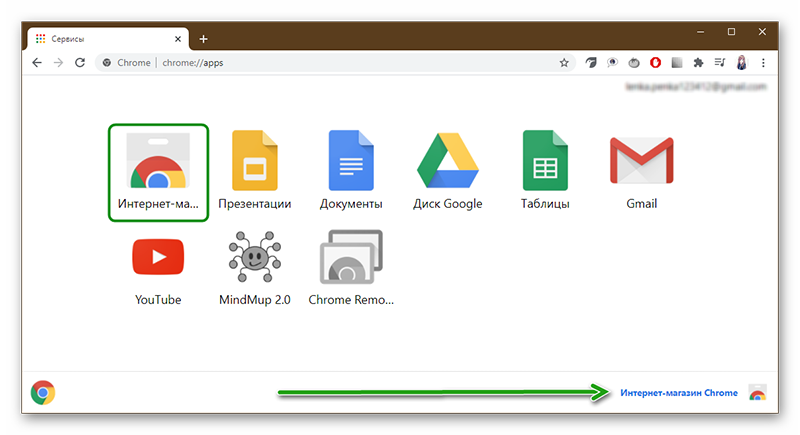This screenshot has width=800, height=435.
Task: Open the Extensions puzzle menu
Action: [x=698, y=63]
